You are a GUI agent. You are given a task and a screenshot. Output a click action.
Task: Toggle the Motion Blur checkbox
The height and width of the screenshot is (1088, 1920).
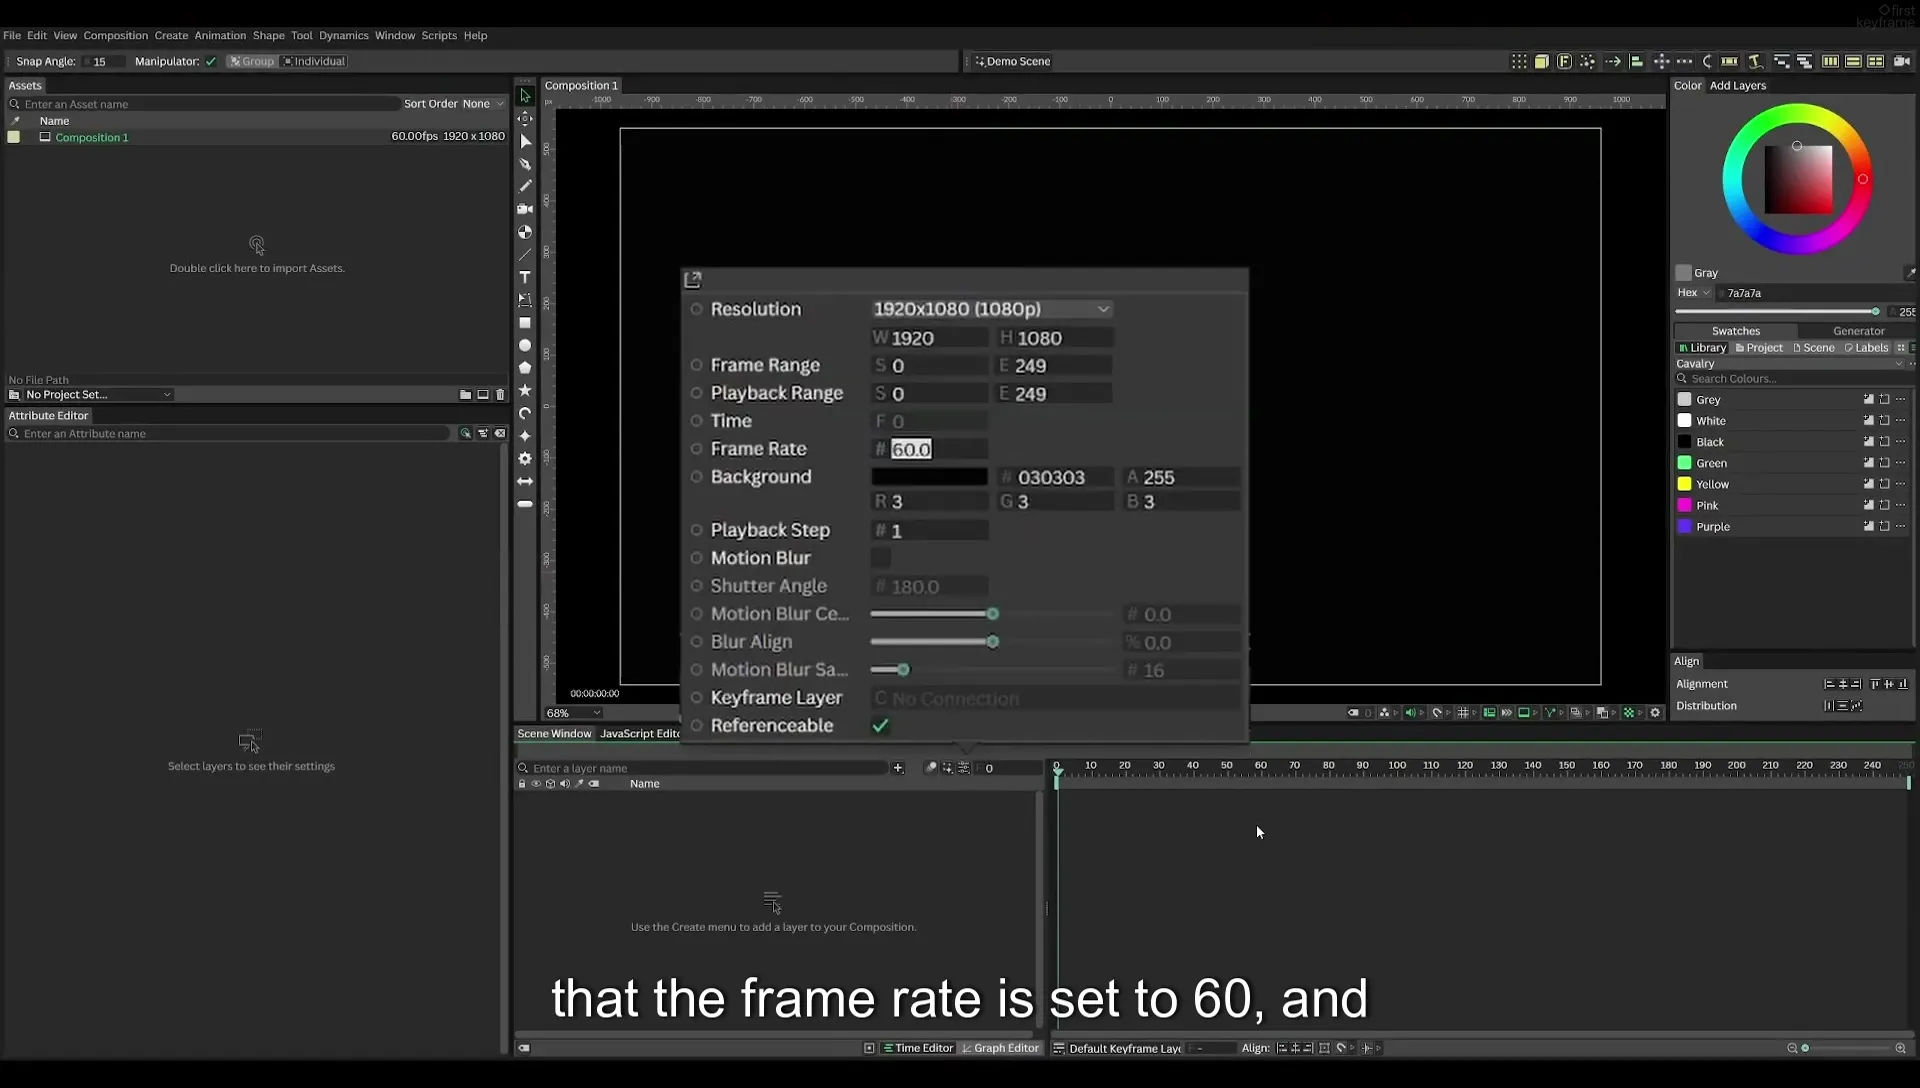[881, 558]
